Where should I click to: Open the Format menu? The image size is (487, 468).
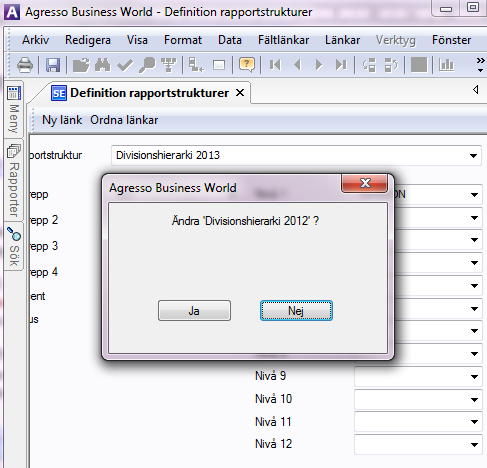click(x=183, y=40)
